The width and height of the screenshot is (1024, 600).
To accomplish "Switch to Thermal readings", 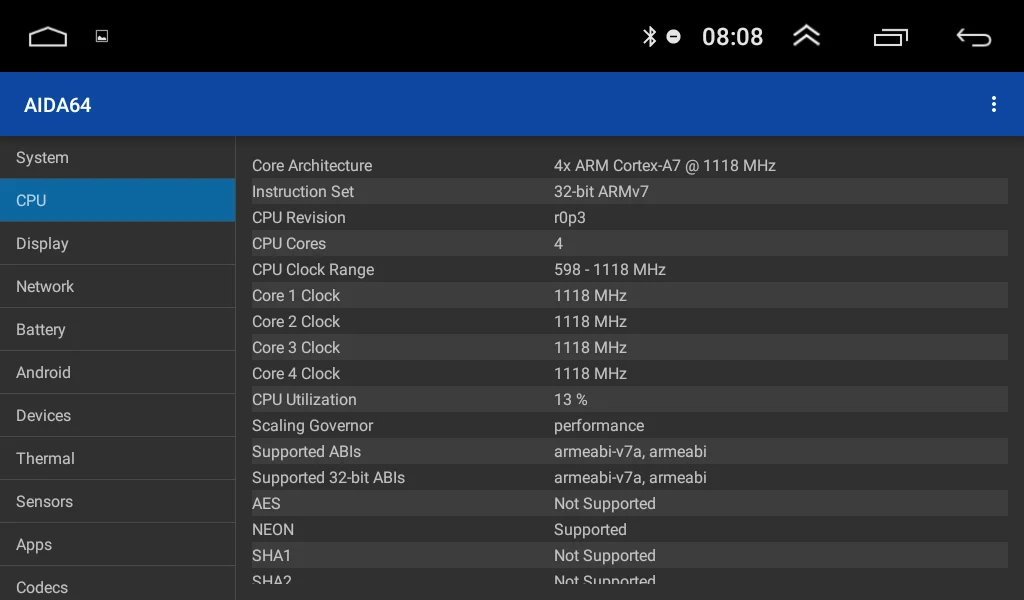I will pyautogui.click(x=118, y=459).
